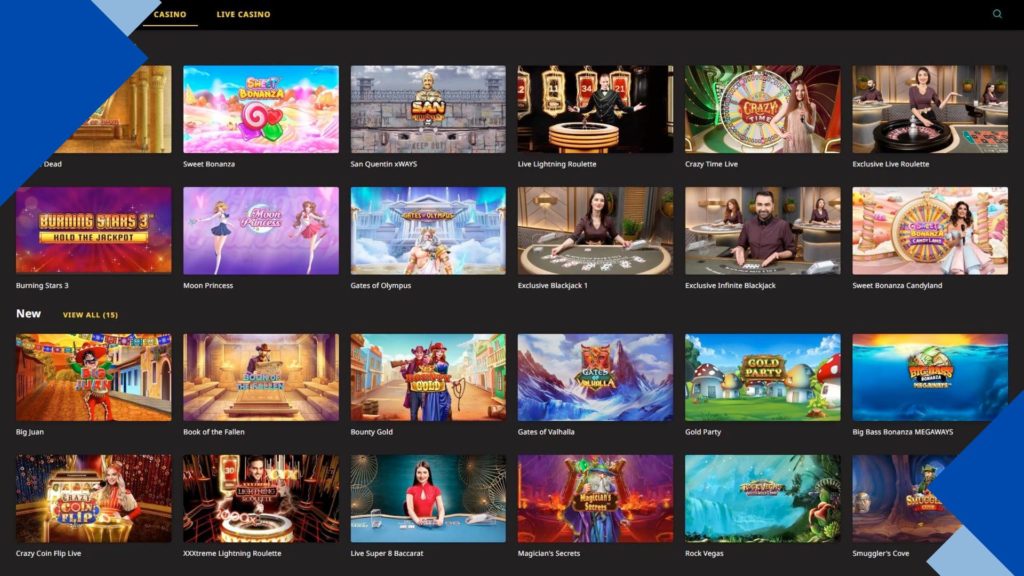This screenshot has width=1024, height=576.
Task: Open the Moon Princess thumbnail
Action: (x=261, y=231)
